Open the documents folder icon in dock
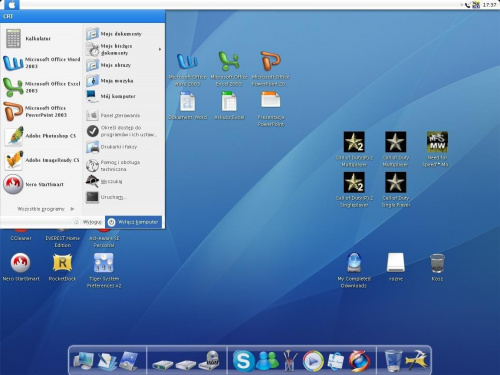Screen dimensions: 500x375 click(x=107, y=361)
